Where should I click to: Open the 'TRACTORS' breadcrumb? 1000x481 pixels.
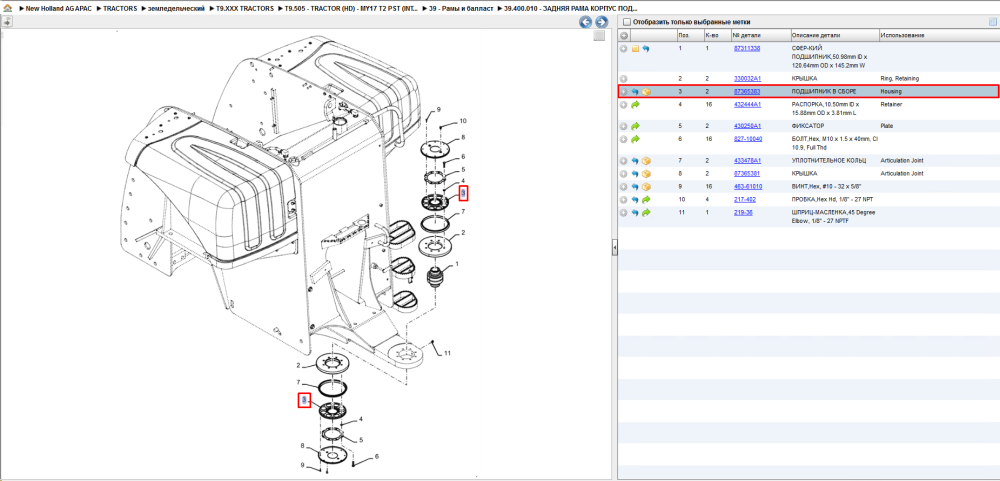(120, 8)
